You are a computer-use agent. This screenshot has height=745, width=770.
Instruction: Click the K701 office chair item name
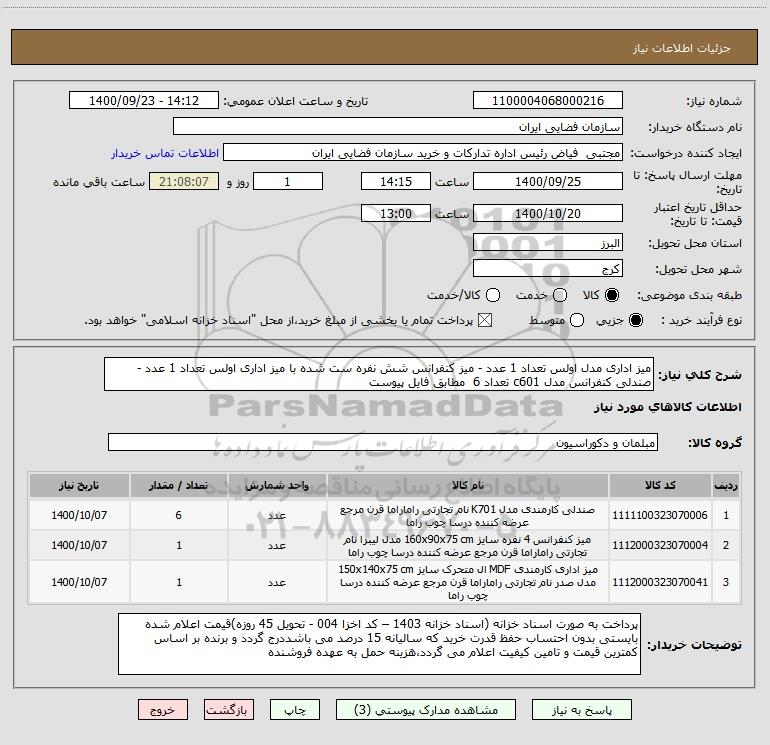(468, 516)
